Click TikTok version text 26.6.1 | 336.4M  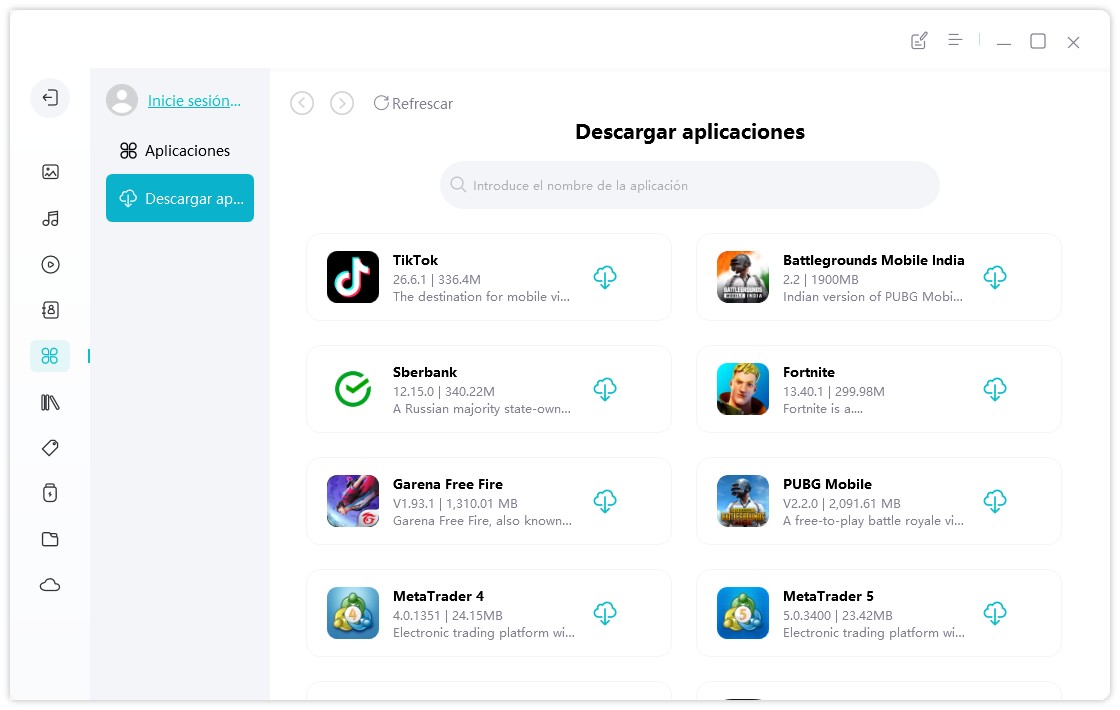[x=436, y=279]
